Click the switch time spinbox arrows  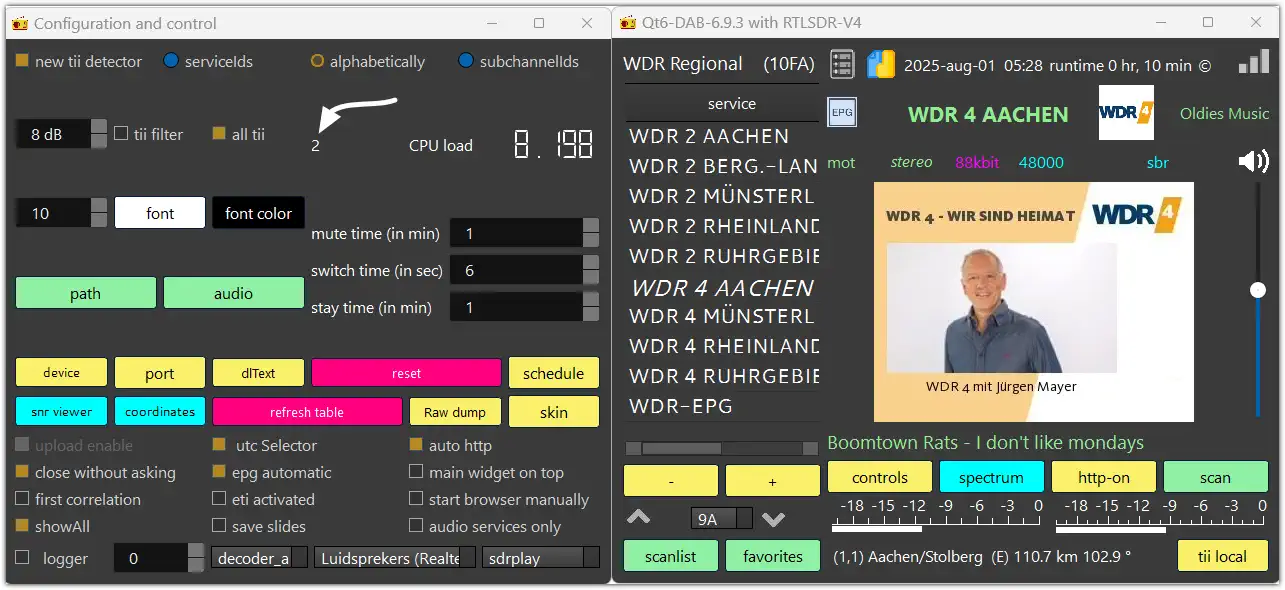591,270
